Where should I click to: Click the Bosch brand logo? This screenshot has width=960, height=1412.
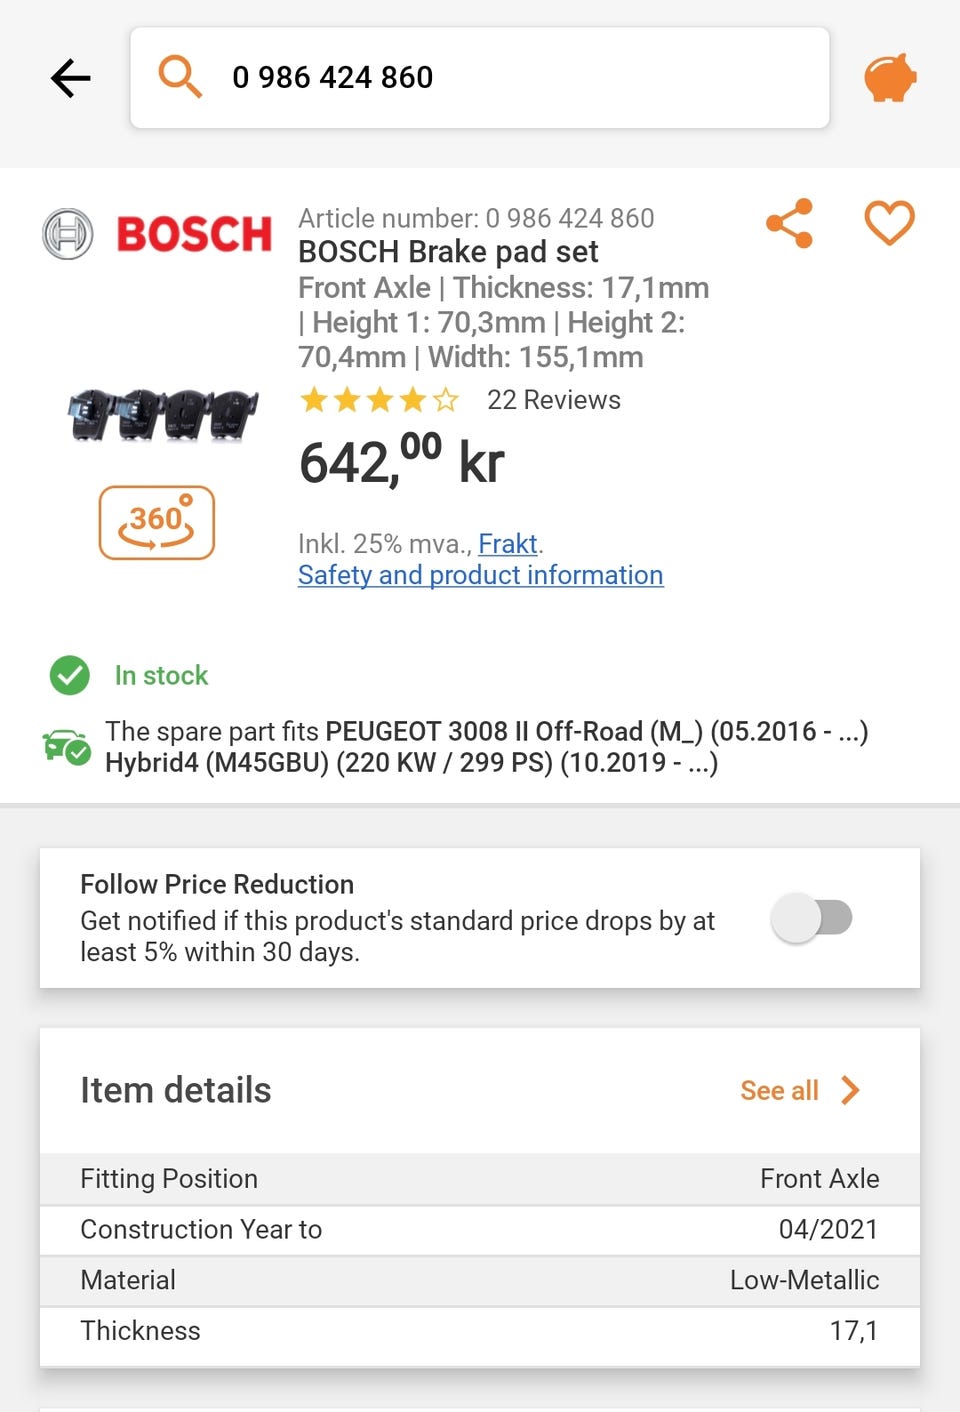pos(158,234)
